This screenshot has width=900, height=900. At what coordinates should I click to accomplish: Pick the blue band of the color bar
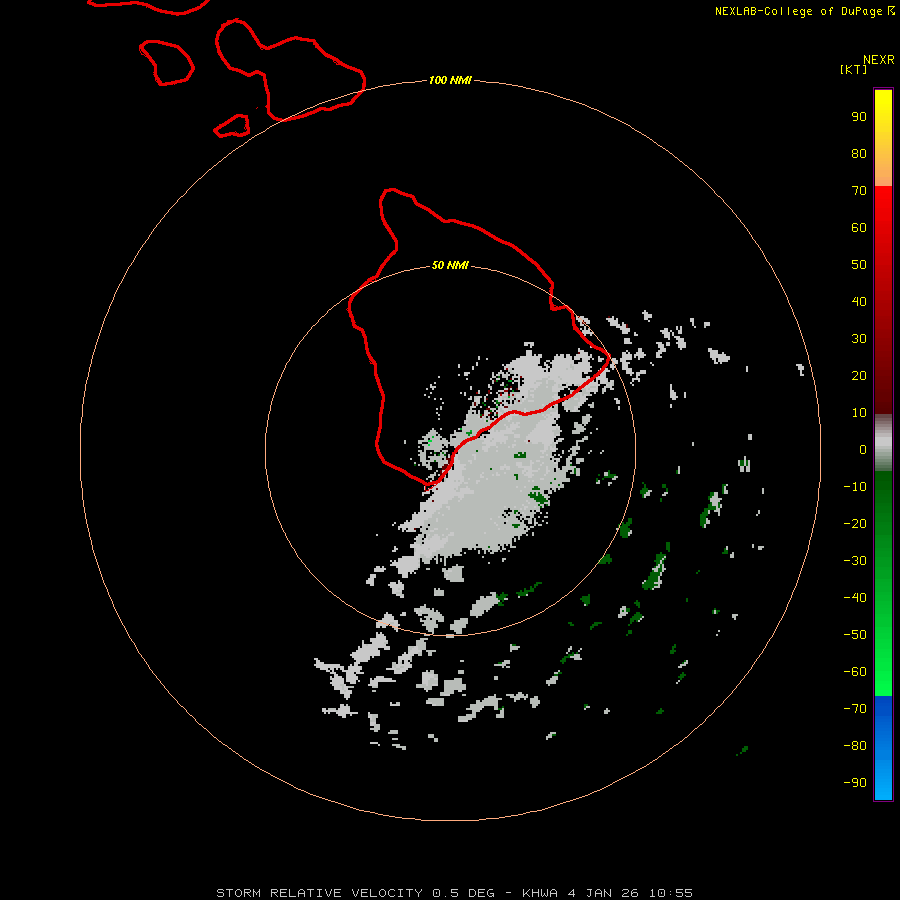[x=883, y=748]
